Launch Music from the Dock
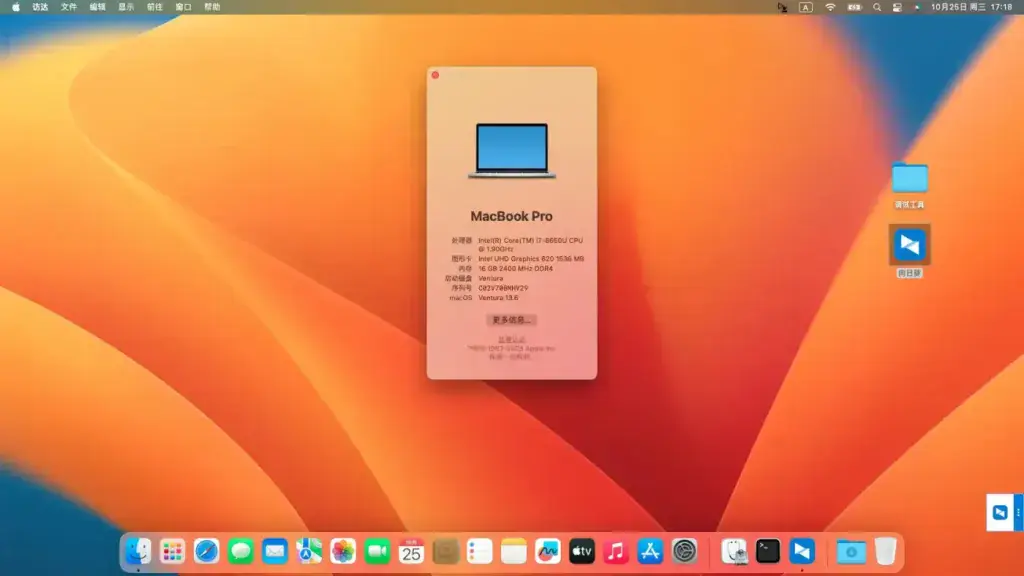Screen dimensions: 1024x576 (615, 552)
